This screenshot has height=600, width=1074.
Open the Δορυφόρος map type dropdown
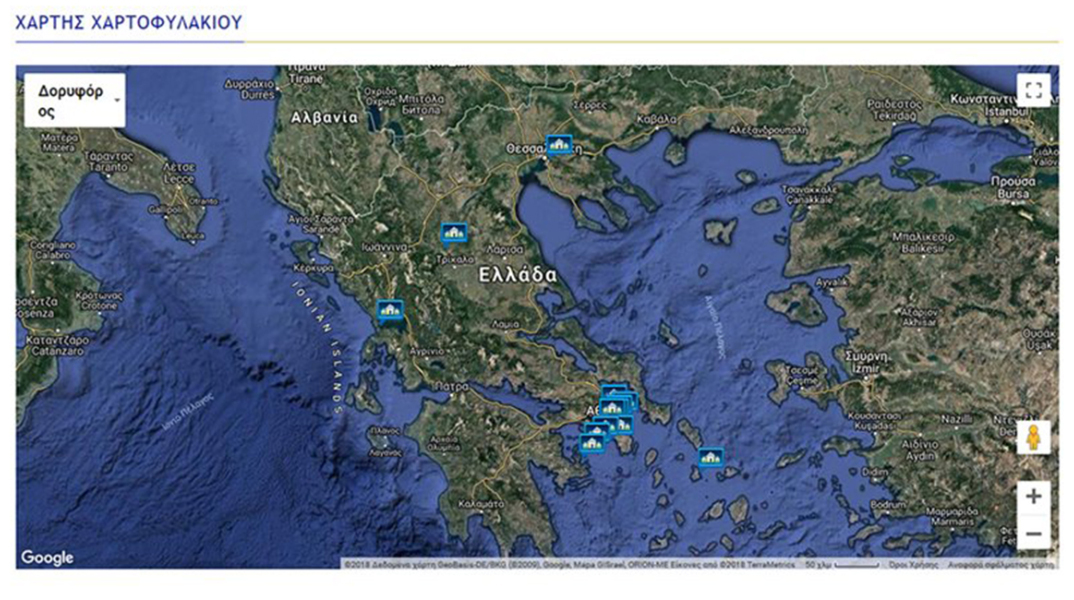(x=75, y=100)
